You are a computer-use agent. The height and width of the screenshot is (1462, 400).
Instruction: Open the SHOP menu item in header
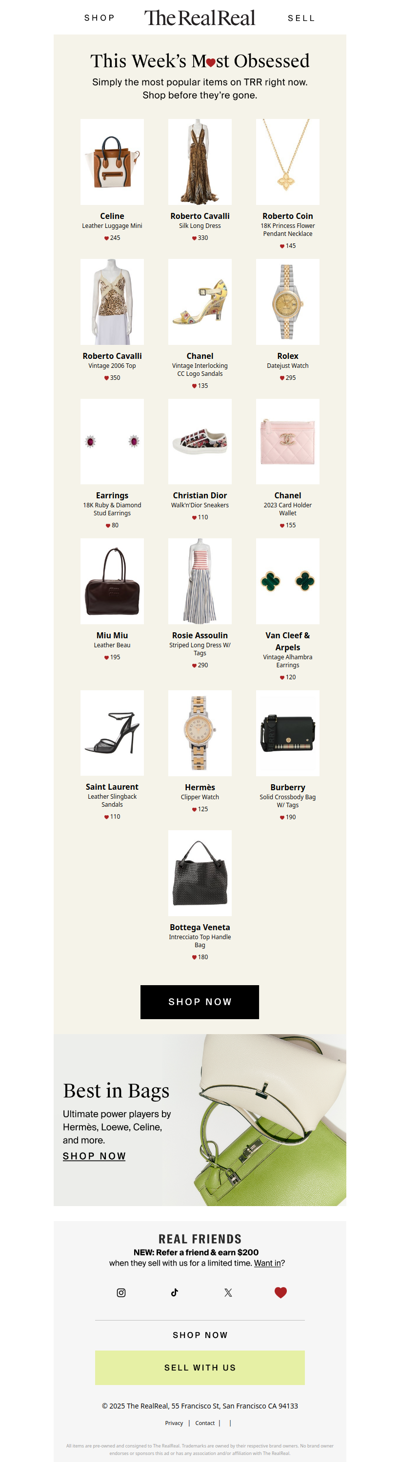pyautogui.click(x=99, y=18)
